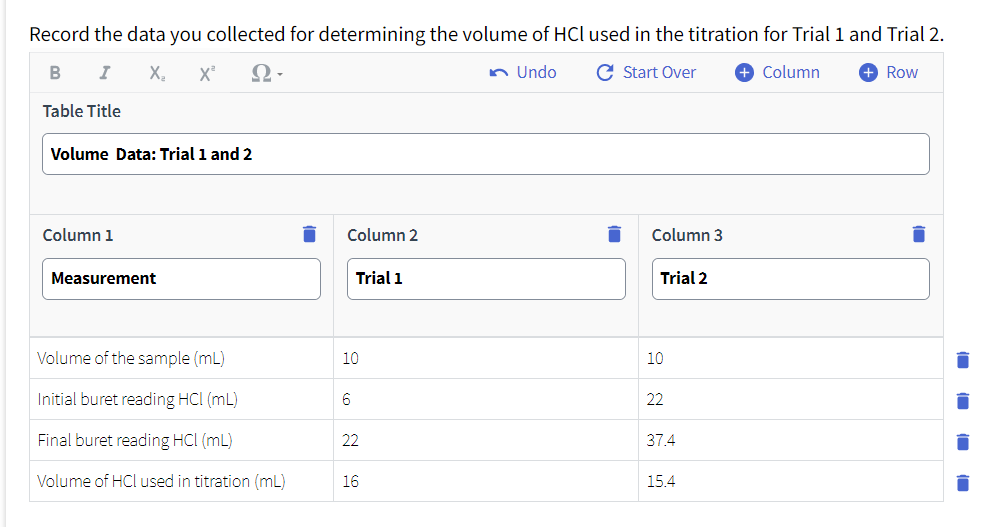Add a new Column to table

[777, 73]
